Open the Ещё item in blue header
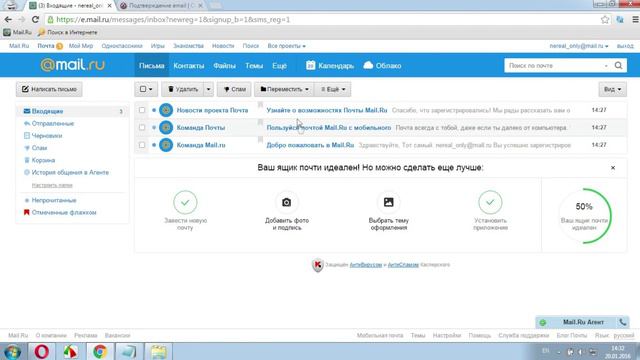The width and height of the screenshot is (640, 360). (x=279, y=65)
